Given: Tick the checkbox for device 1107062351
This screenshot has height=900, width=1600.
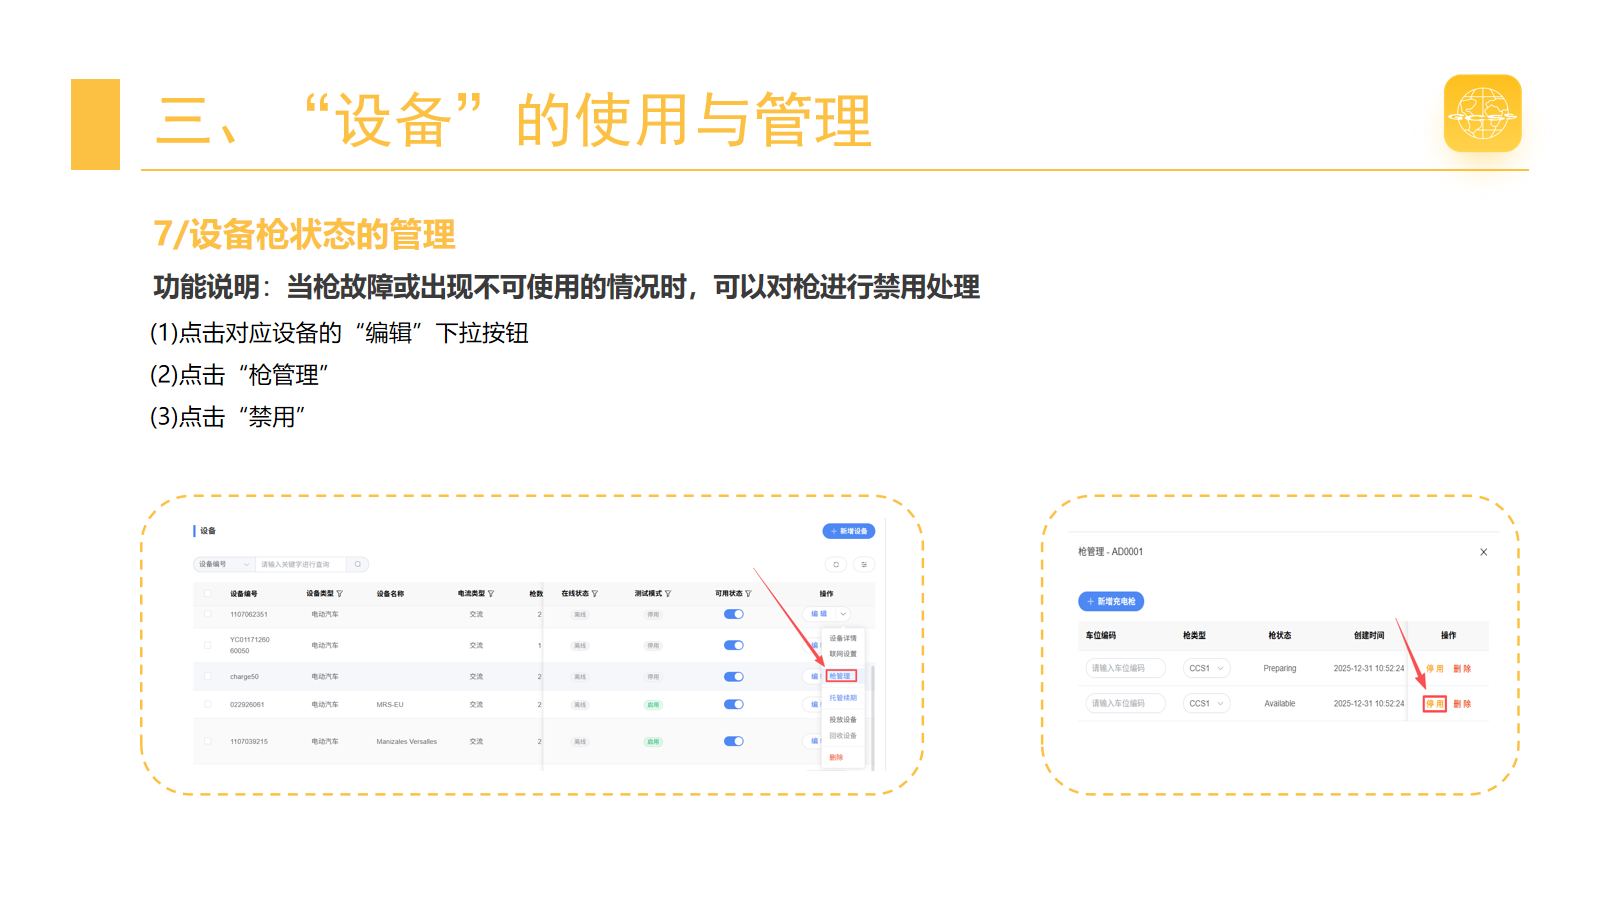Looking at the screenshot, I should click(x=208, y=614).
